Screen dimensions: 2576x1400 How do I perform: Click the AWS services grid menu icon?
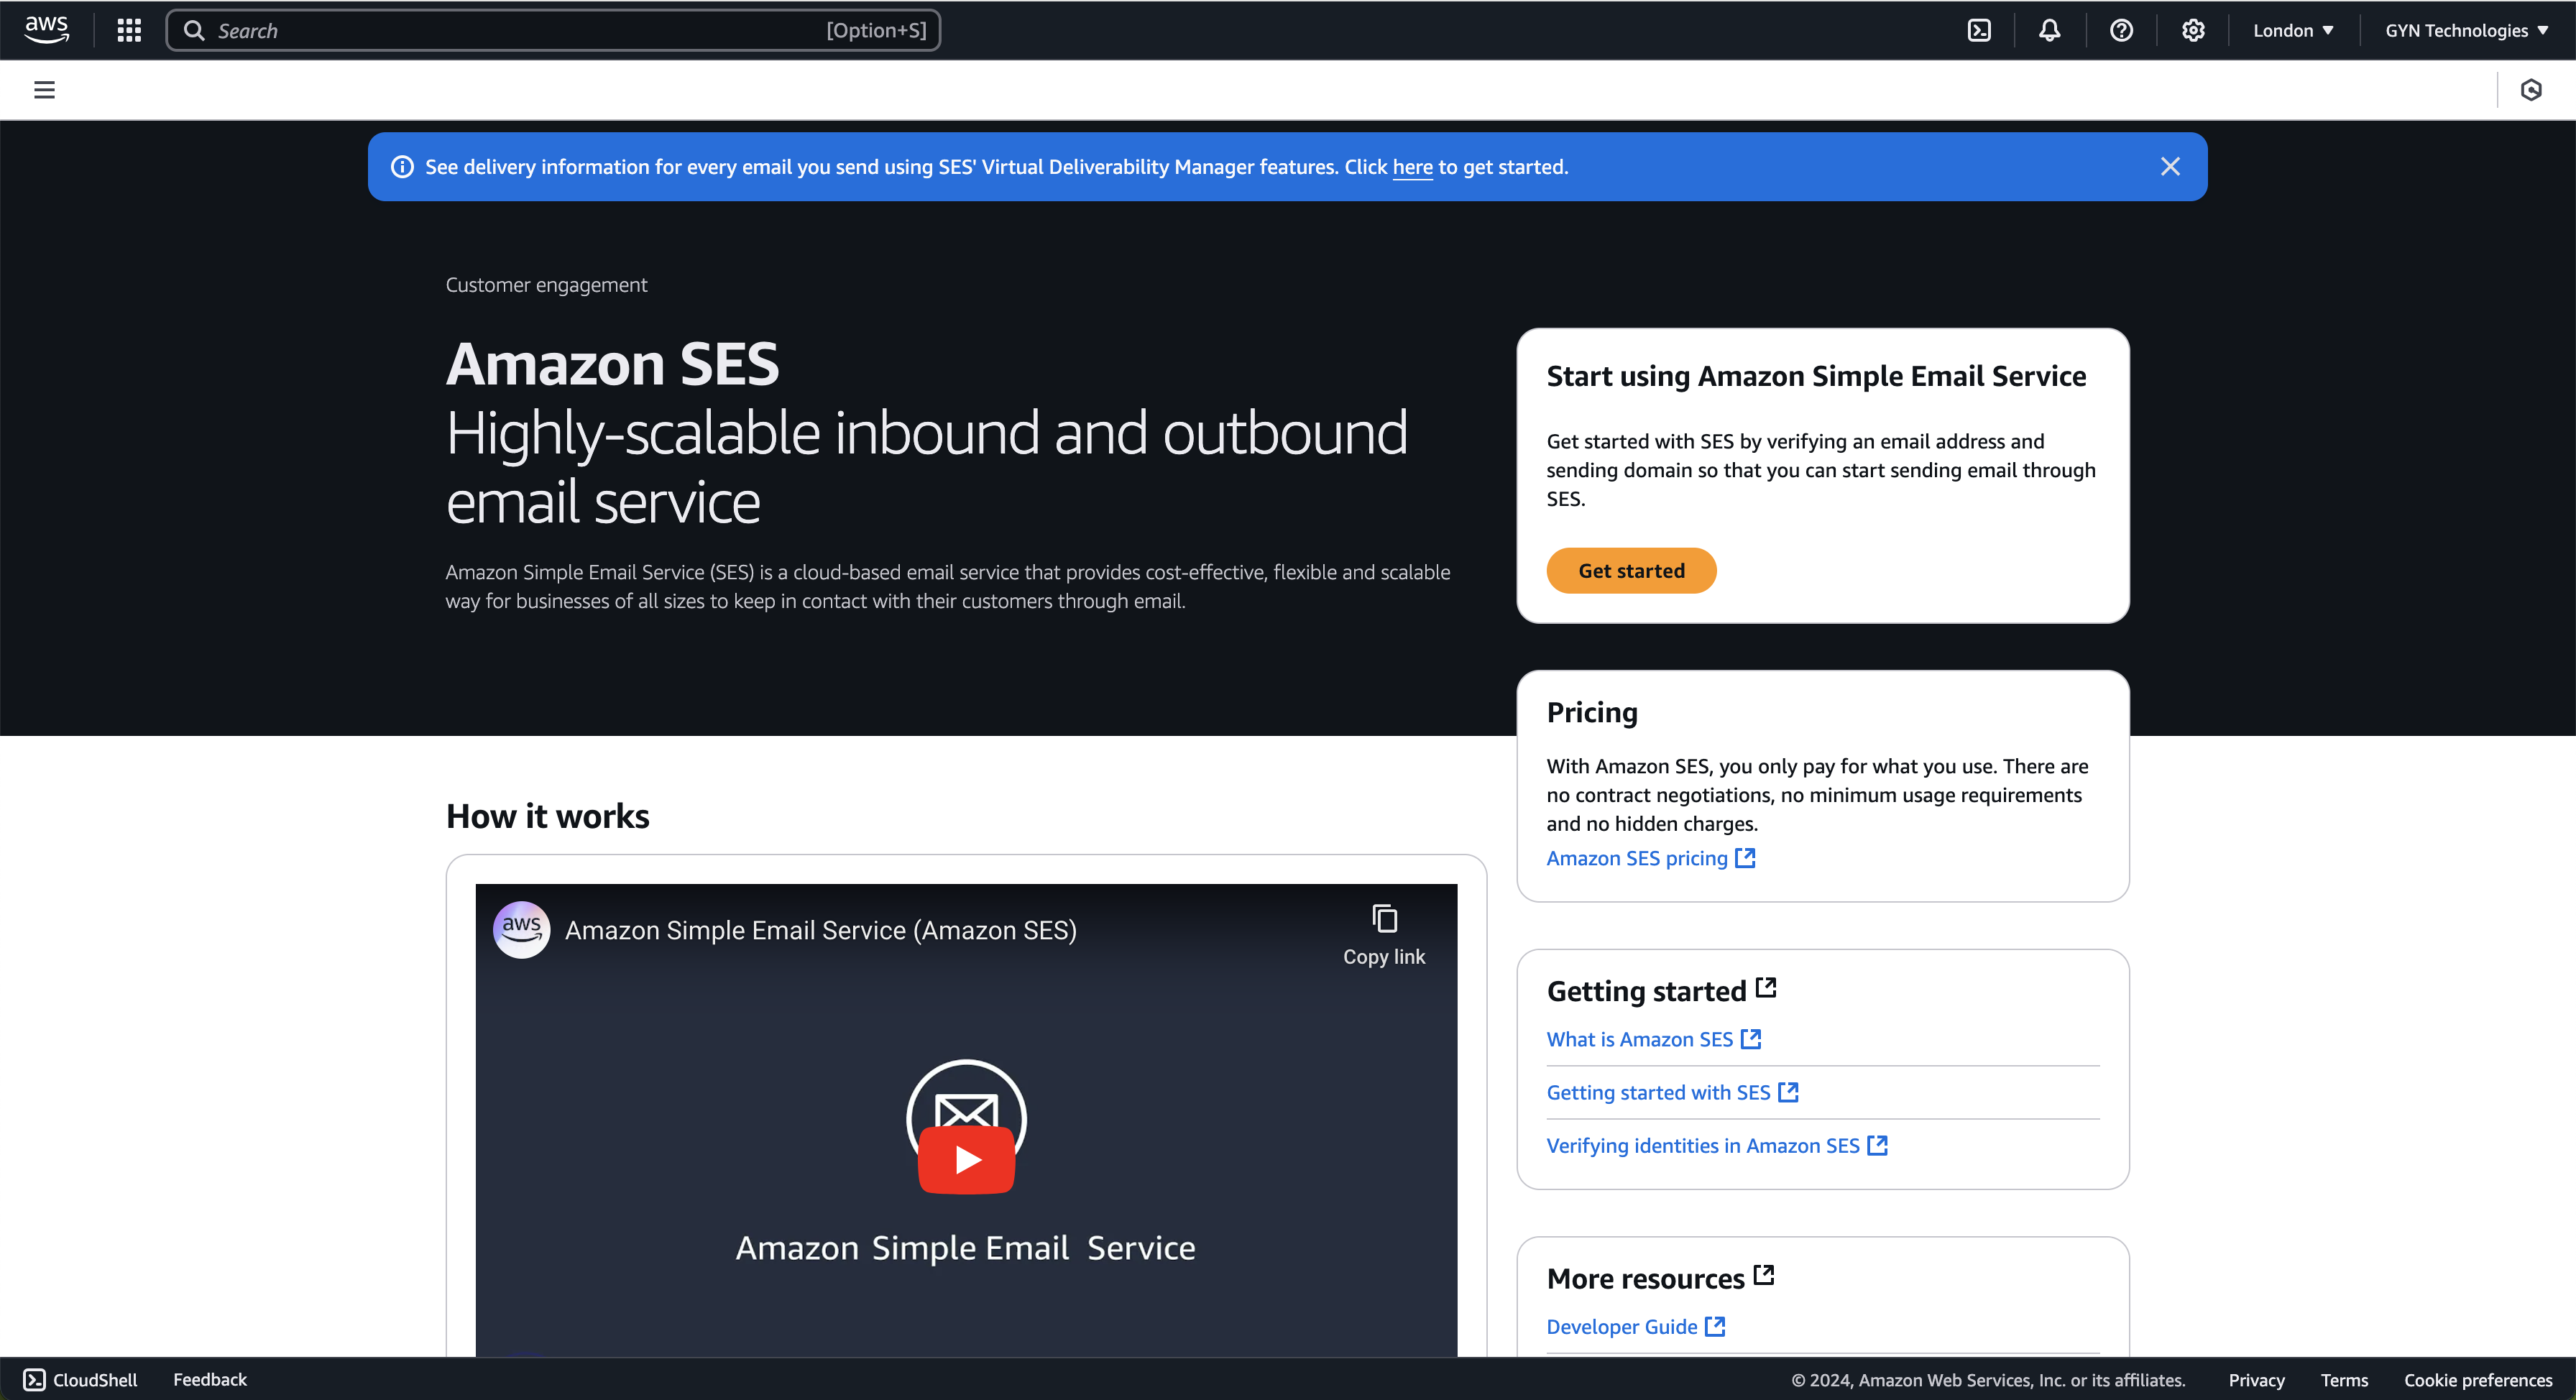click(129, 29)
